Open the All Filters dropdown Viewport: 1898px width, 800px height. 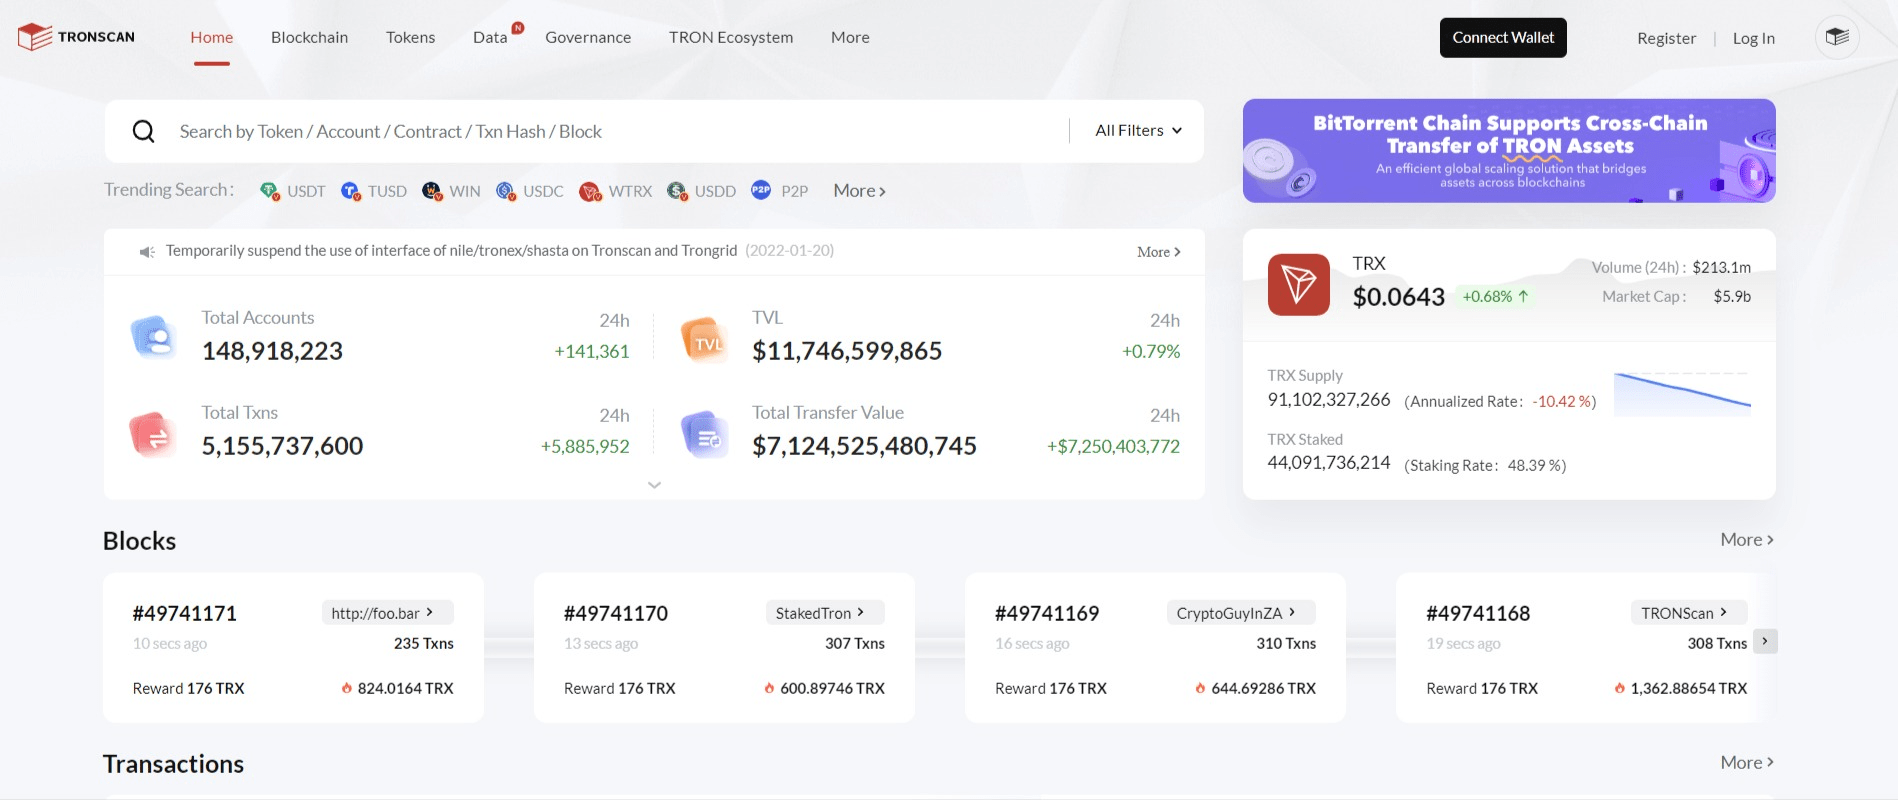click(x=1139, y=131)
